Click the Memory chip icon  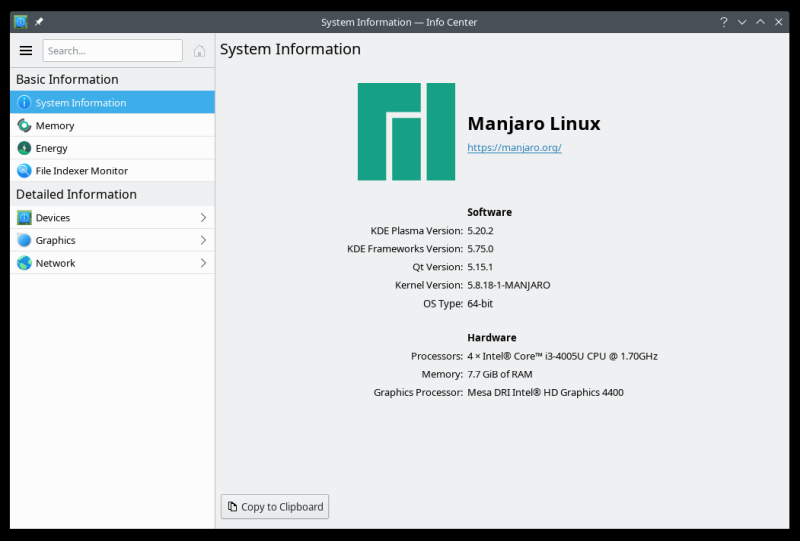24,125
